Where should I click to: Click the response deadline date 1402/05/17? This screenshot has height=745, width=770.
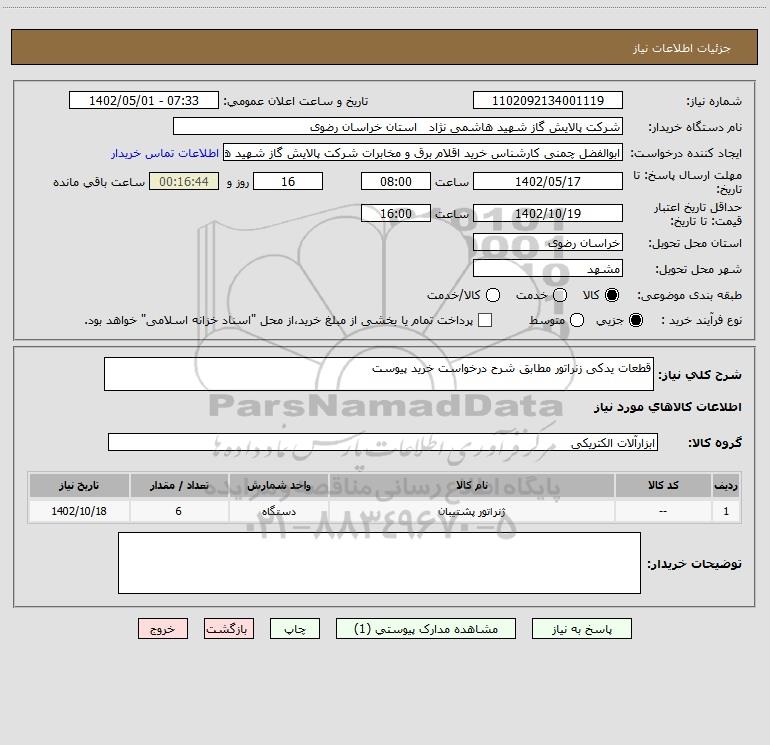click(x=548, y=181)
